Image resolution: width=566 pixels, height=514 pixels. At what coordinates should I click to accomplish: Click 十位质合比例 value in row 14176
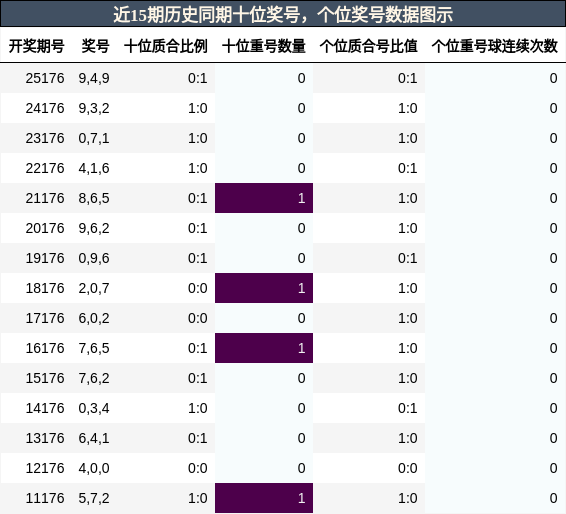[197, 408]
